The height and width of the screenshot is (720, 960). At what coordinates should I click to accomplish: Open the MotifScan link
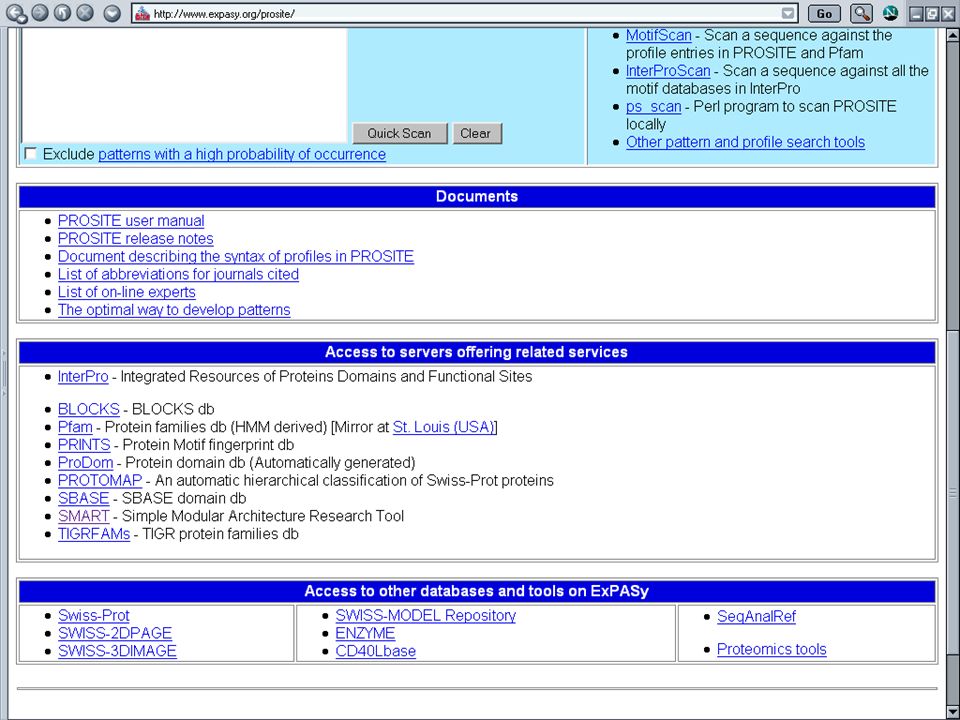pyautogui.click(x=658, y=36)
